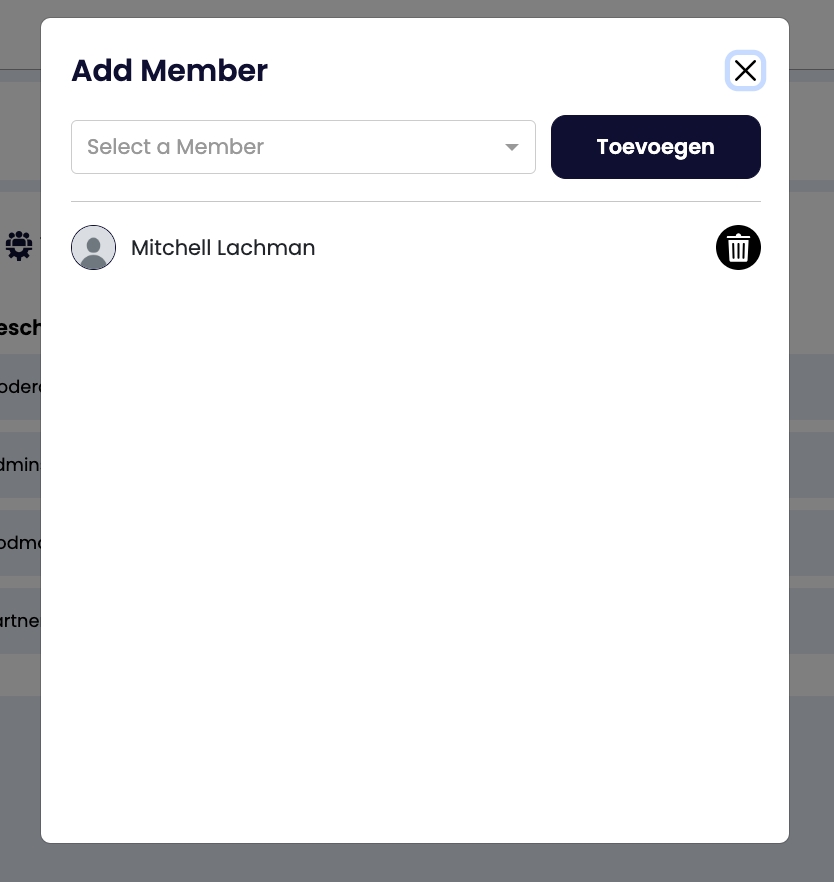
Task: Select the Mitchell Lachman name text
Action: [x=223, y=248]
